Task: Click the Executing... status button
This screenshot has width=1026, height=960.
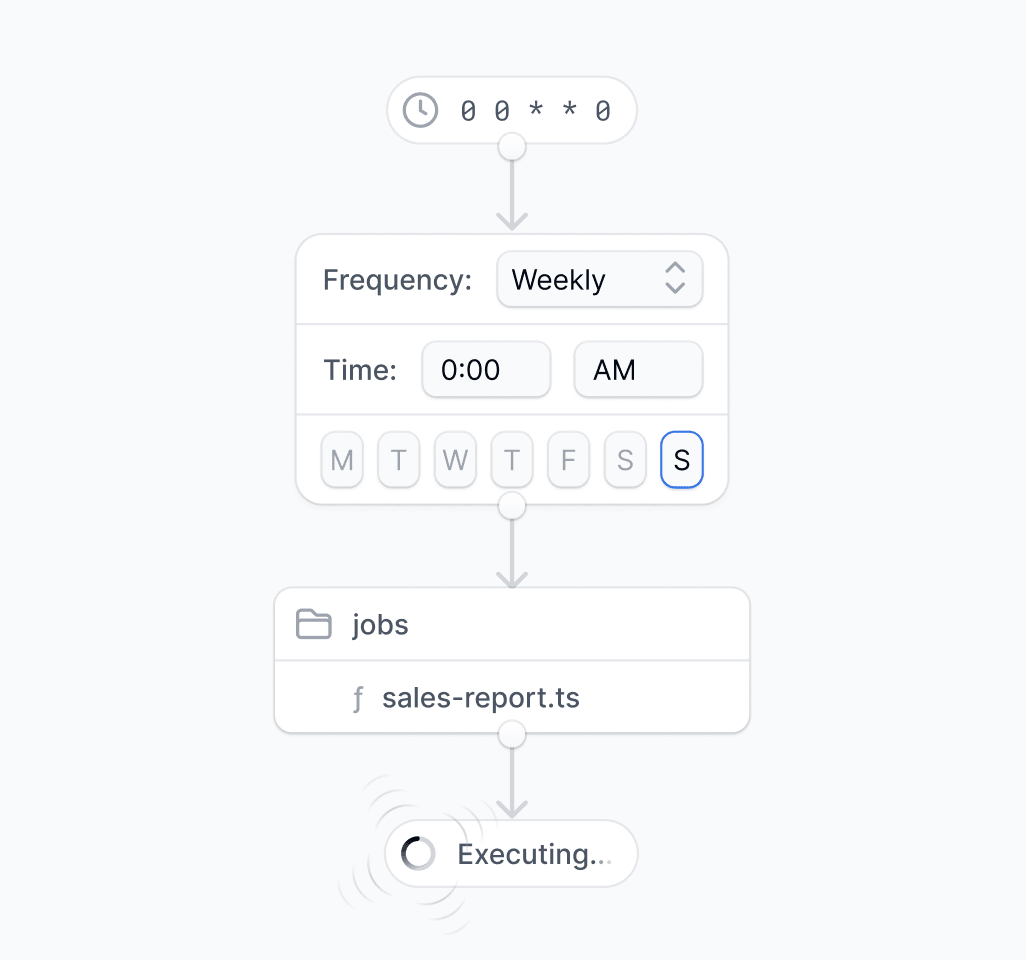Action: pyautogui.click(x=512, y=853)
